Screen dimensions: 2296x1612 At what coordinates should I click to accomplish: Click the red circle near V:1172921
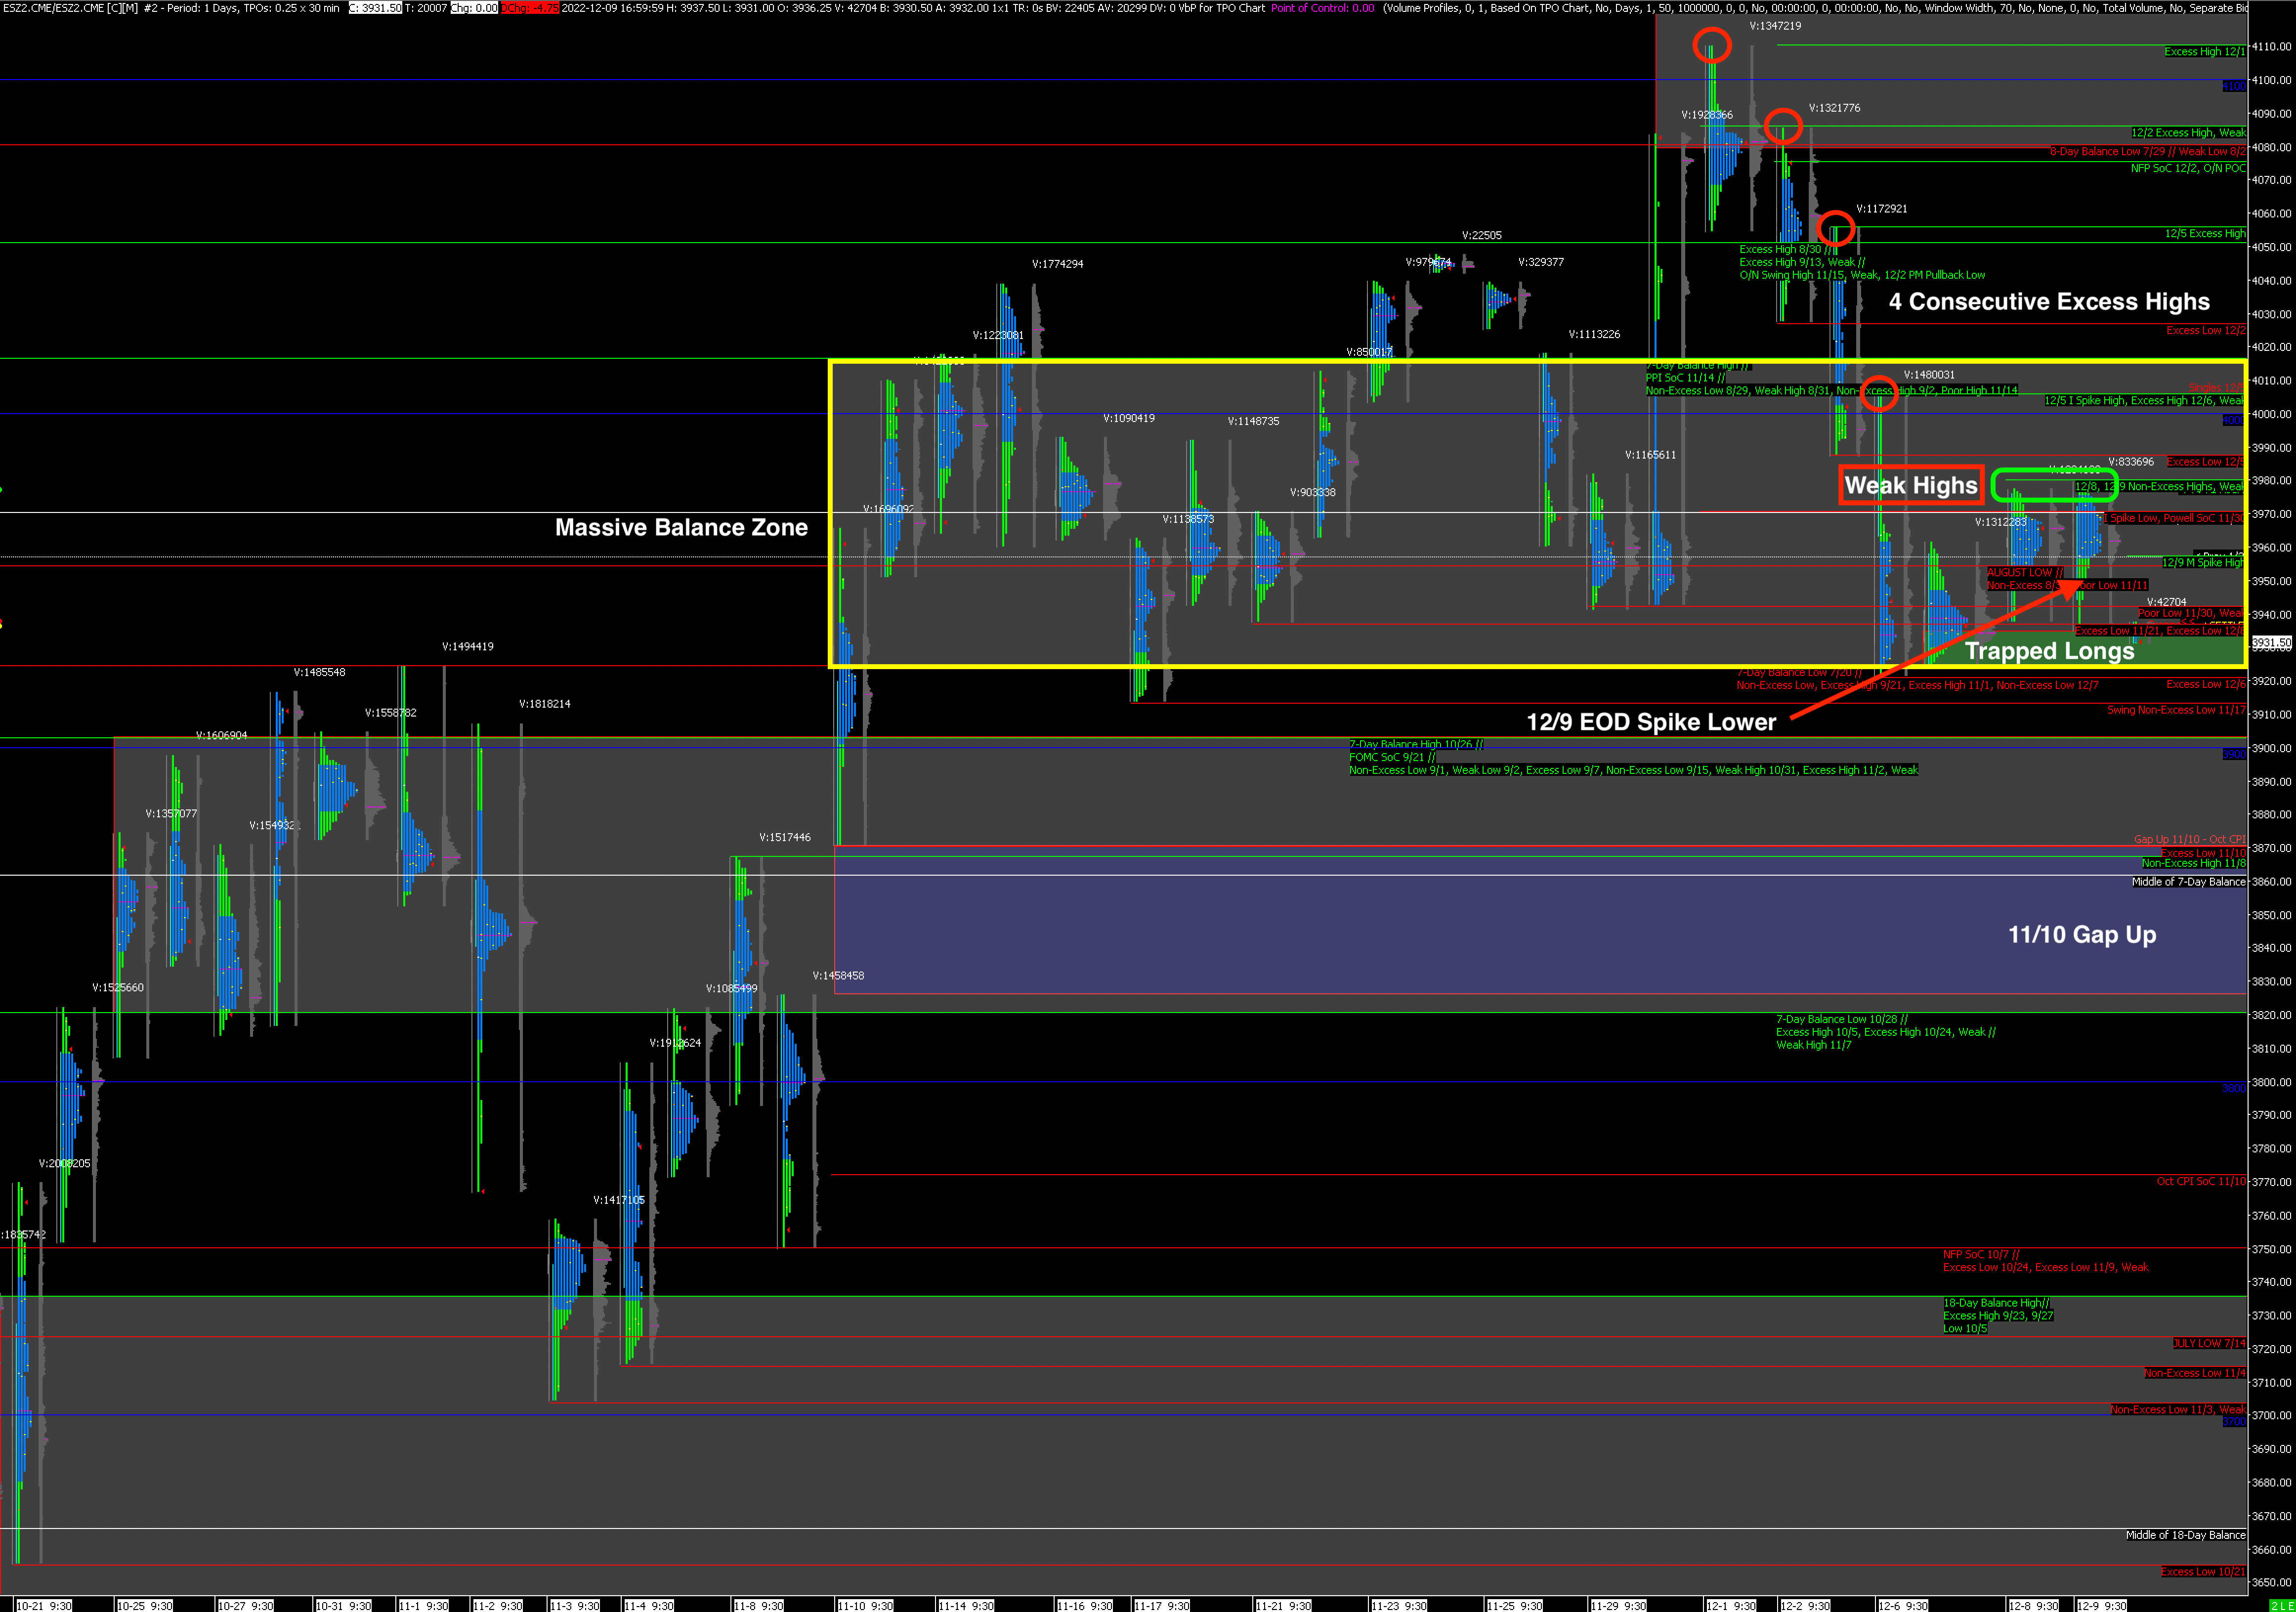(1835, 229)
